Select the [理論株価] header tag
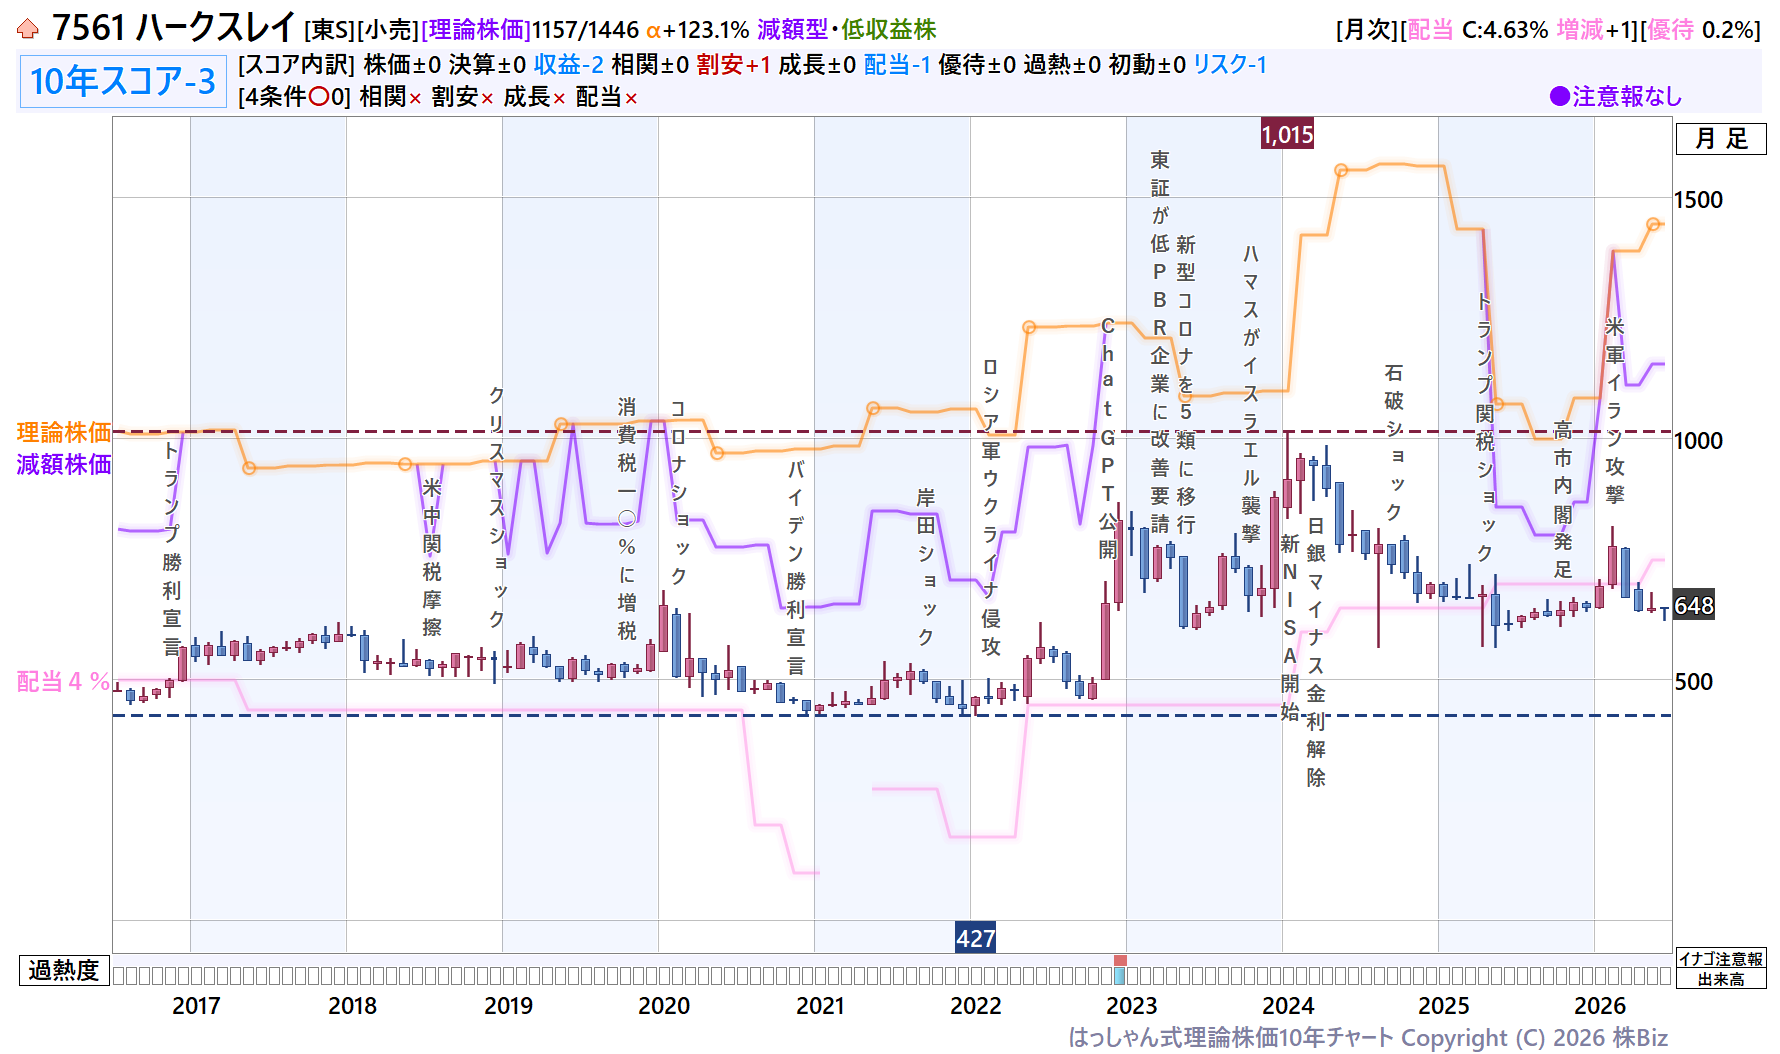 pyautogui.click(x=476, y=30)
